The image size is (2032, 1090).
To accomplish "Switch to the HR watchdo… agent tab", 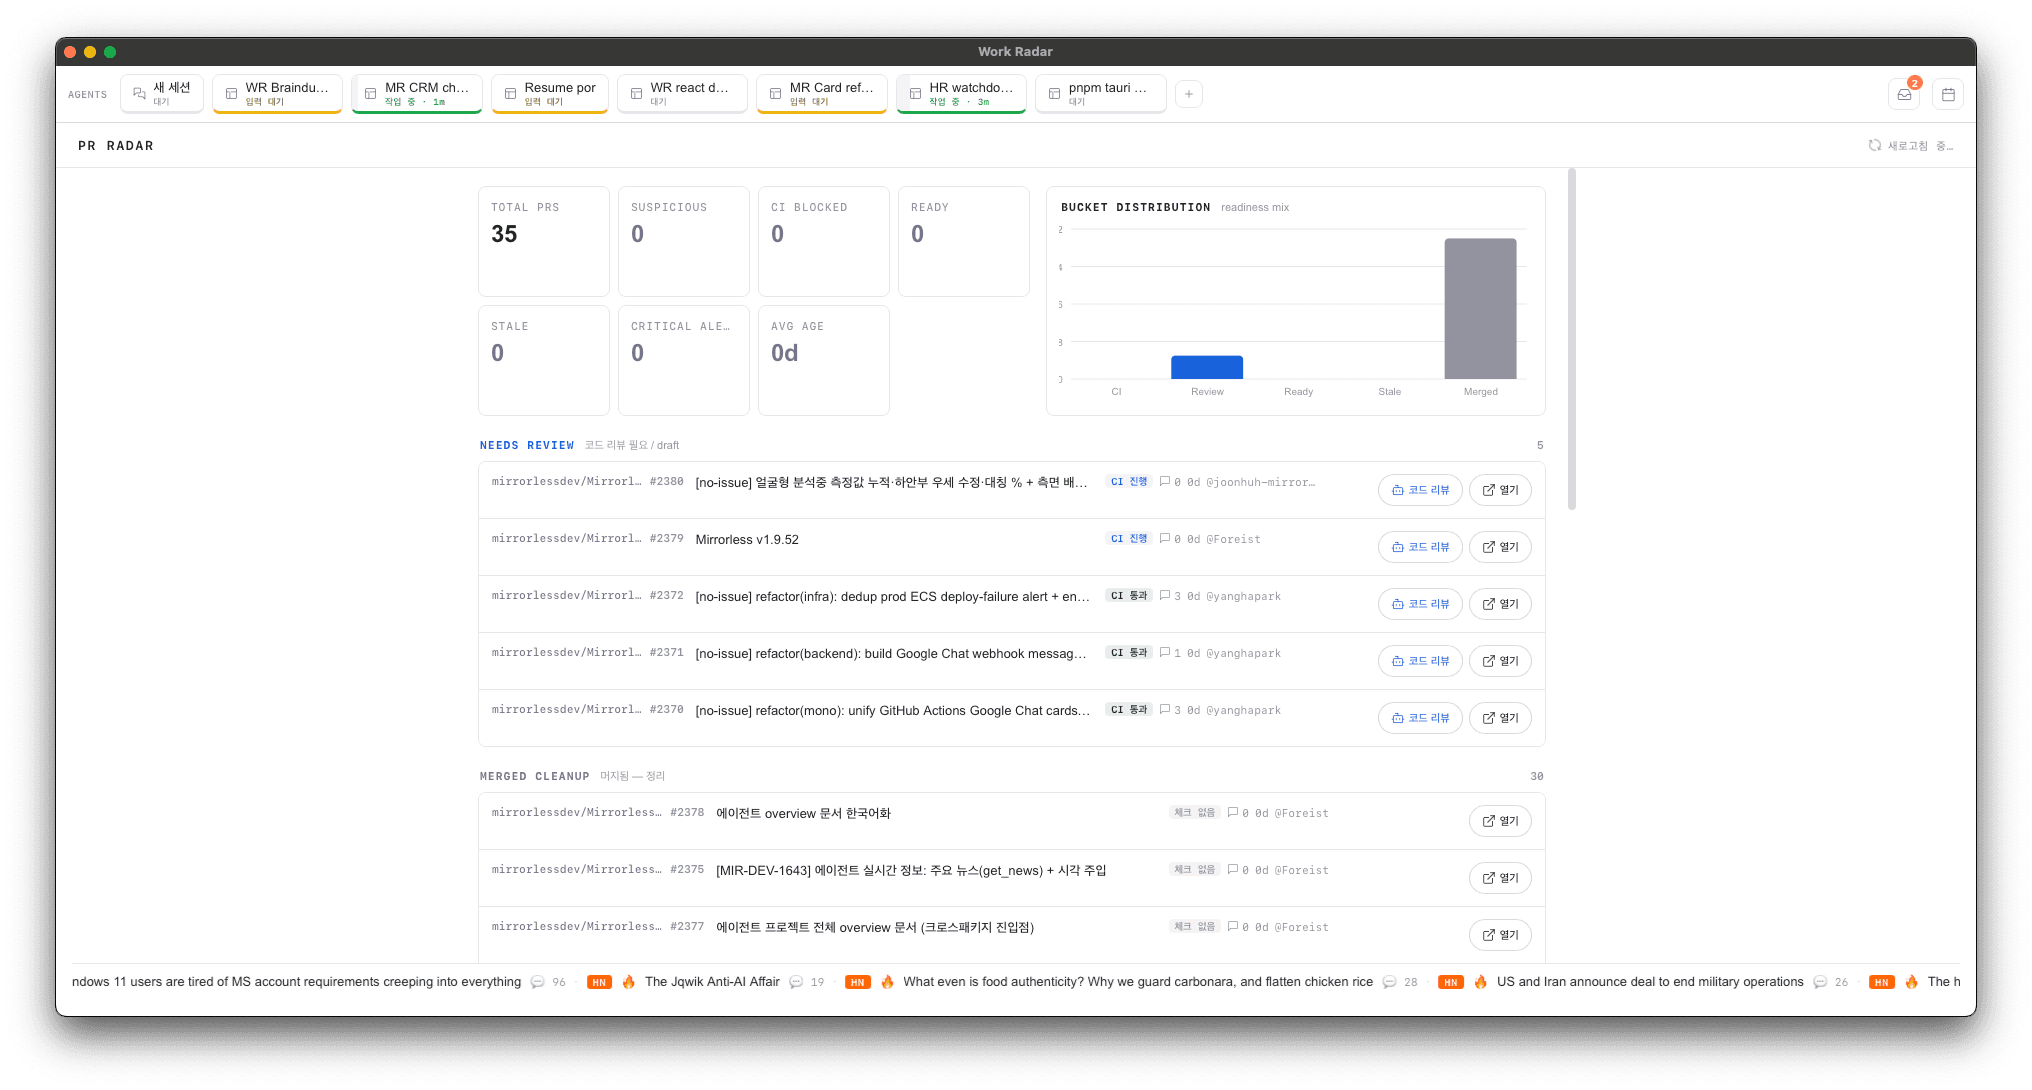I will pos(961,94).
